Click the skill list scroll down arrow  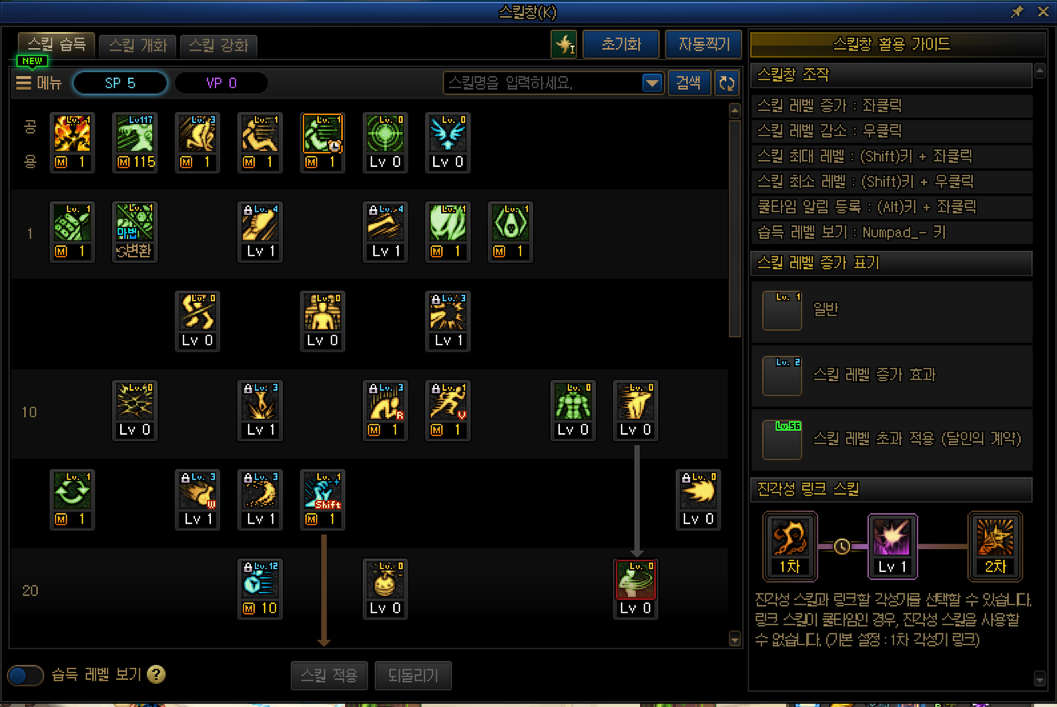click(735, 639)
